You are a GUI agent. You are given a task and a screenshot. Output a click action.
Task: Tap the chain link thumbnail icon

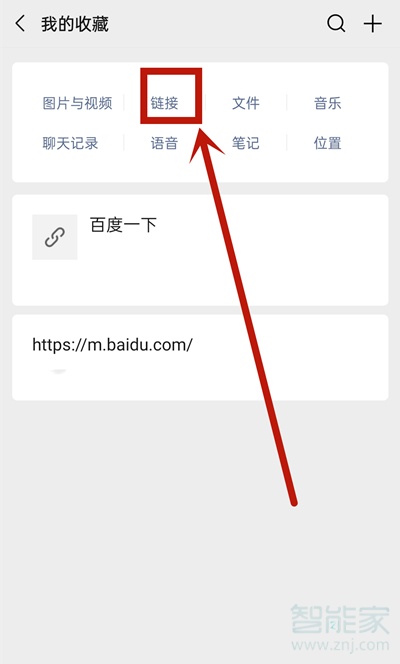(x=55, y=237)
